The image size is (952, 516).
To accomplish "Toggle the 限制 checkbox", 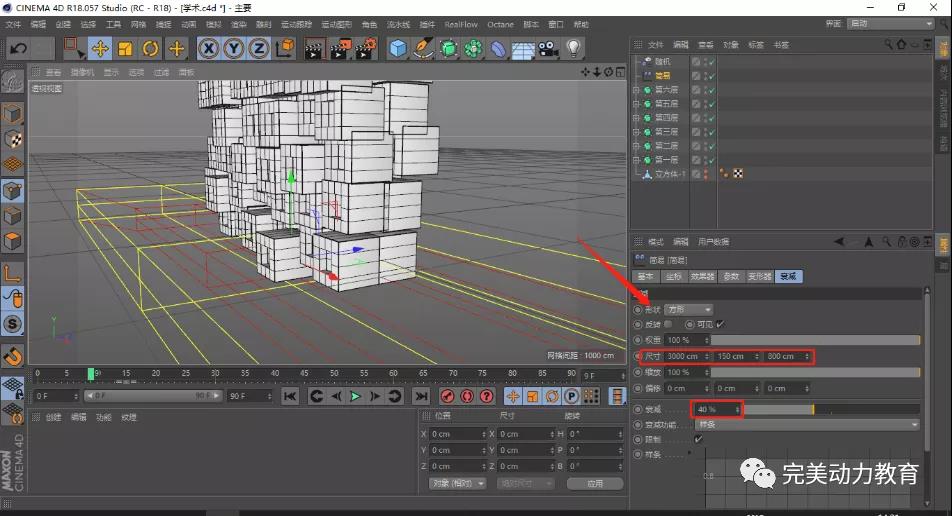I will pos(698,439).
